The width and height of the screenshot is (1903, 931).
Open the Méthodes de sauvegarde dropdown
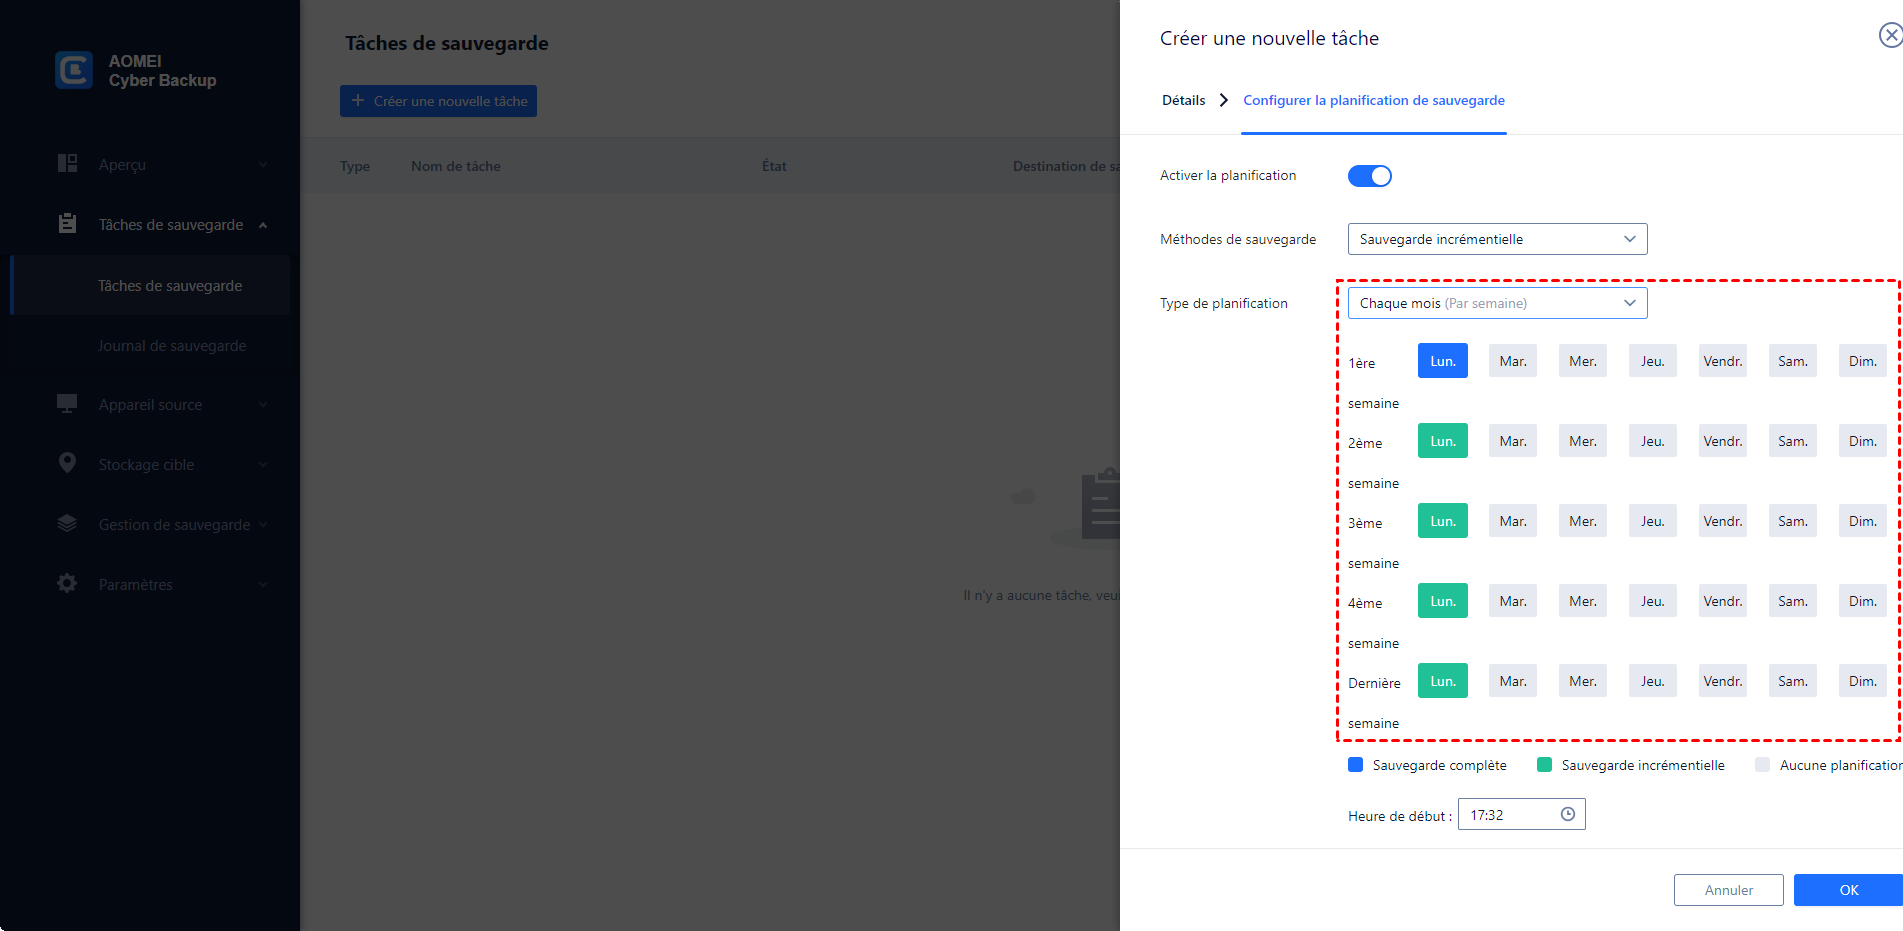[1497, 239]
